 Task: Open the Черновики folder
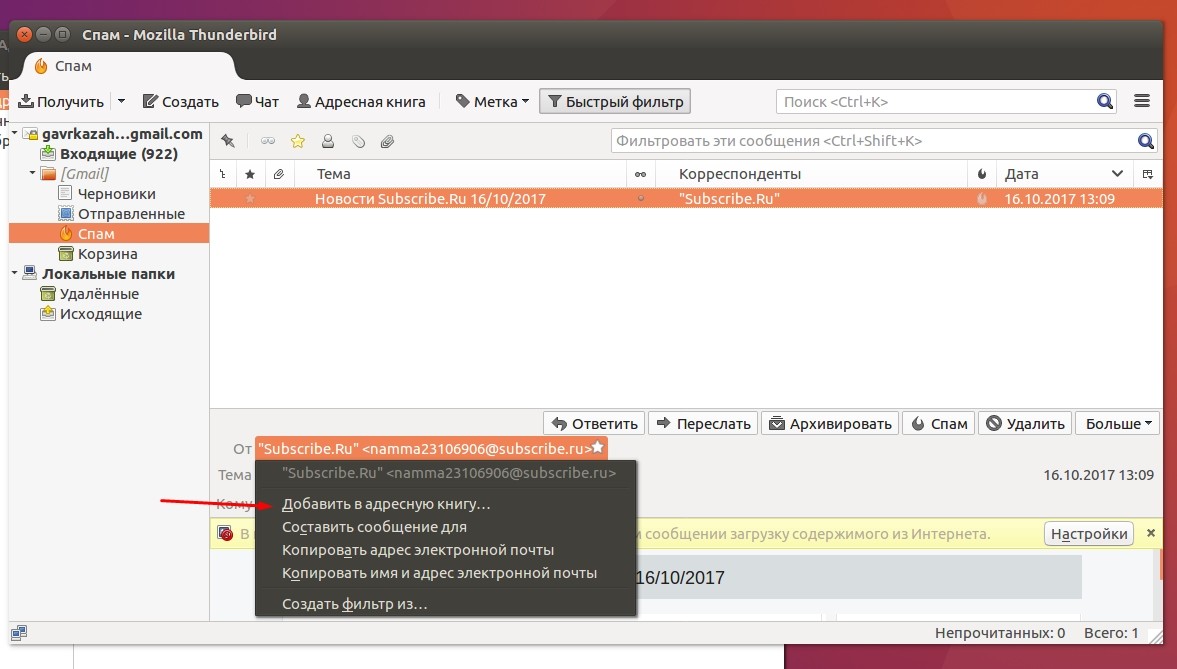(116, 194)
